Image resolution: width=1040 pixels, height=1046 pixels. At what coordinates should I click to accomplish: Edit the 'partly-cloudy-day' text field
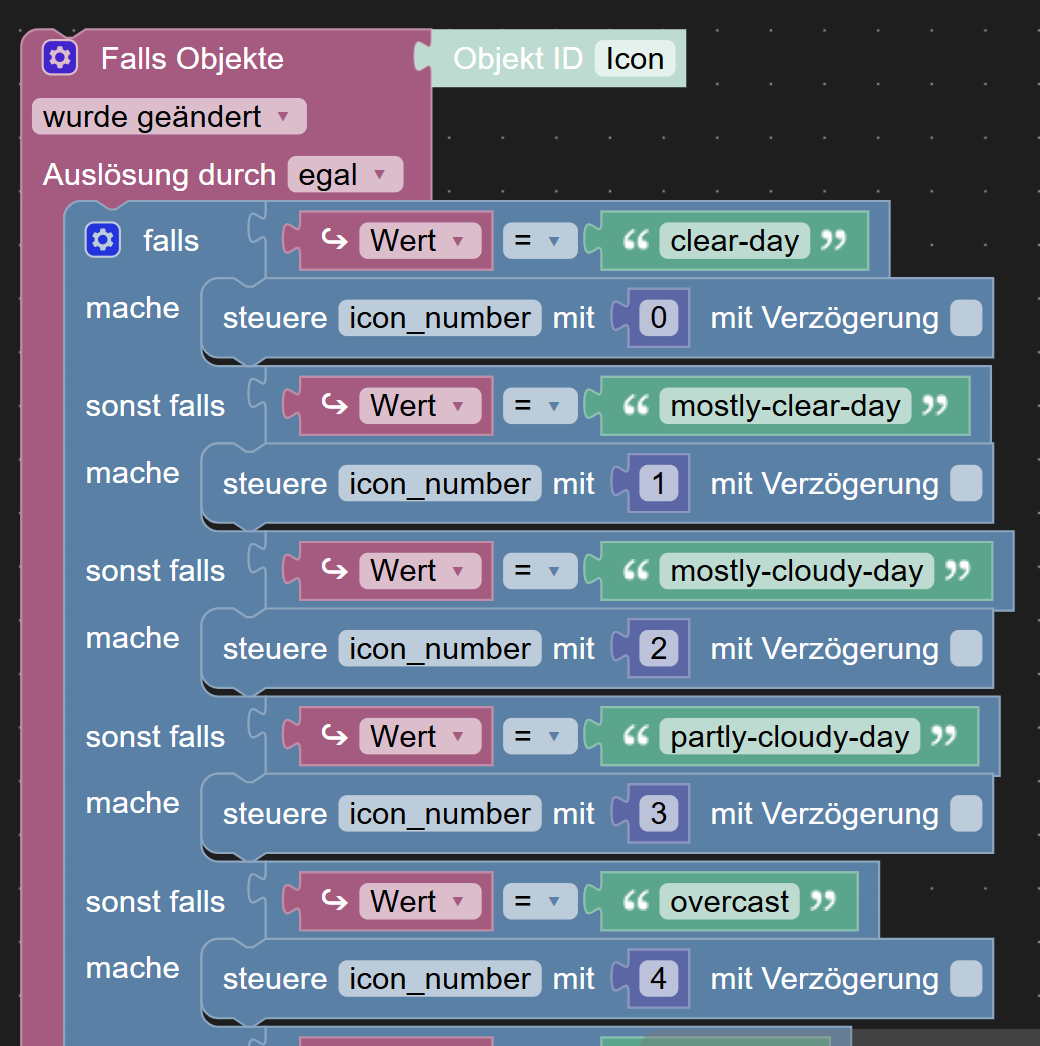789,737
